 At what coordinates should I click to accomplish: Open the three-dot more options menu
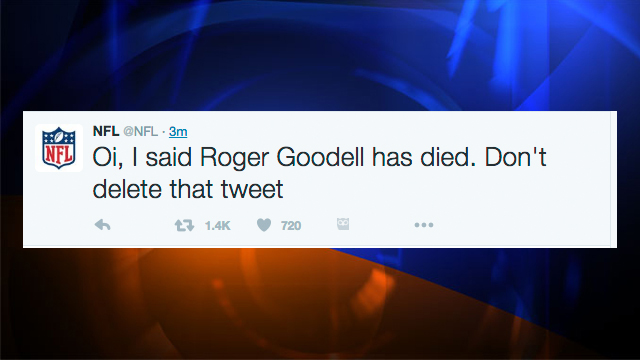(x=424, y=225)
